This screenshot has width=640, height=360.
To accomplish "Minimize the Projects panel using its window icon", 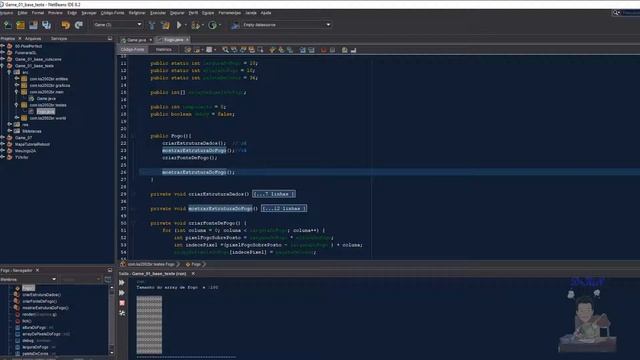I will [110, 38].
